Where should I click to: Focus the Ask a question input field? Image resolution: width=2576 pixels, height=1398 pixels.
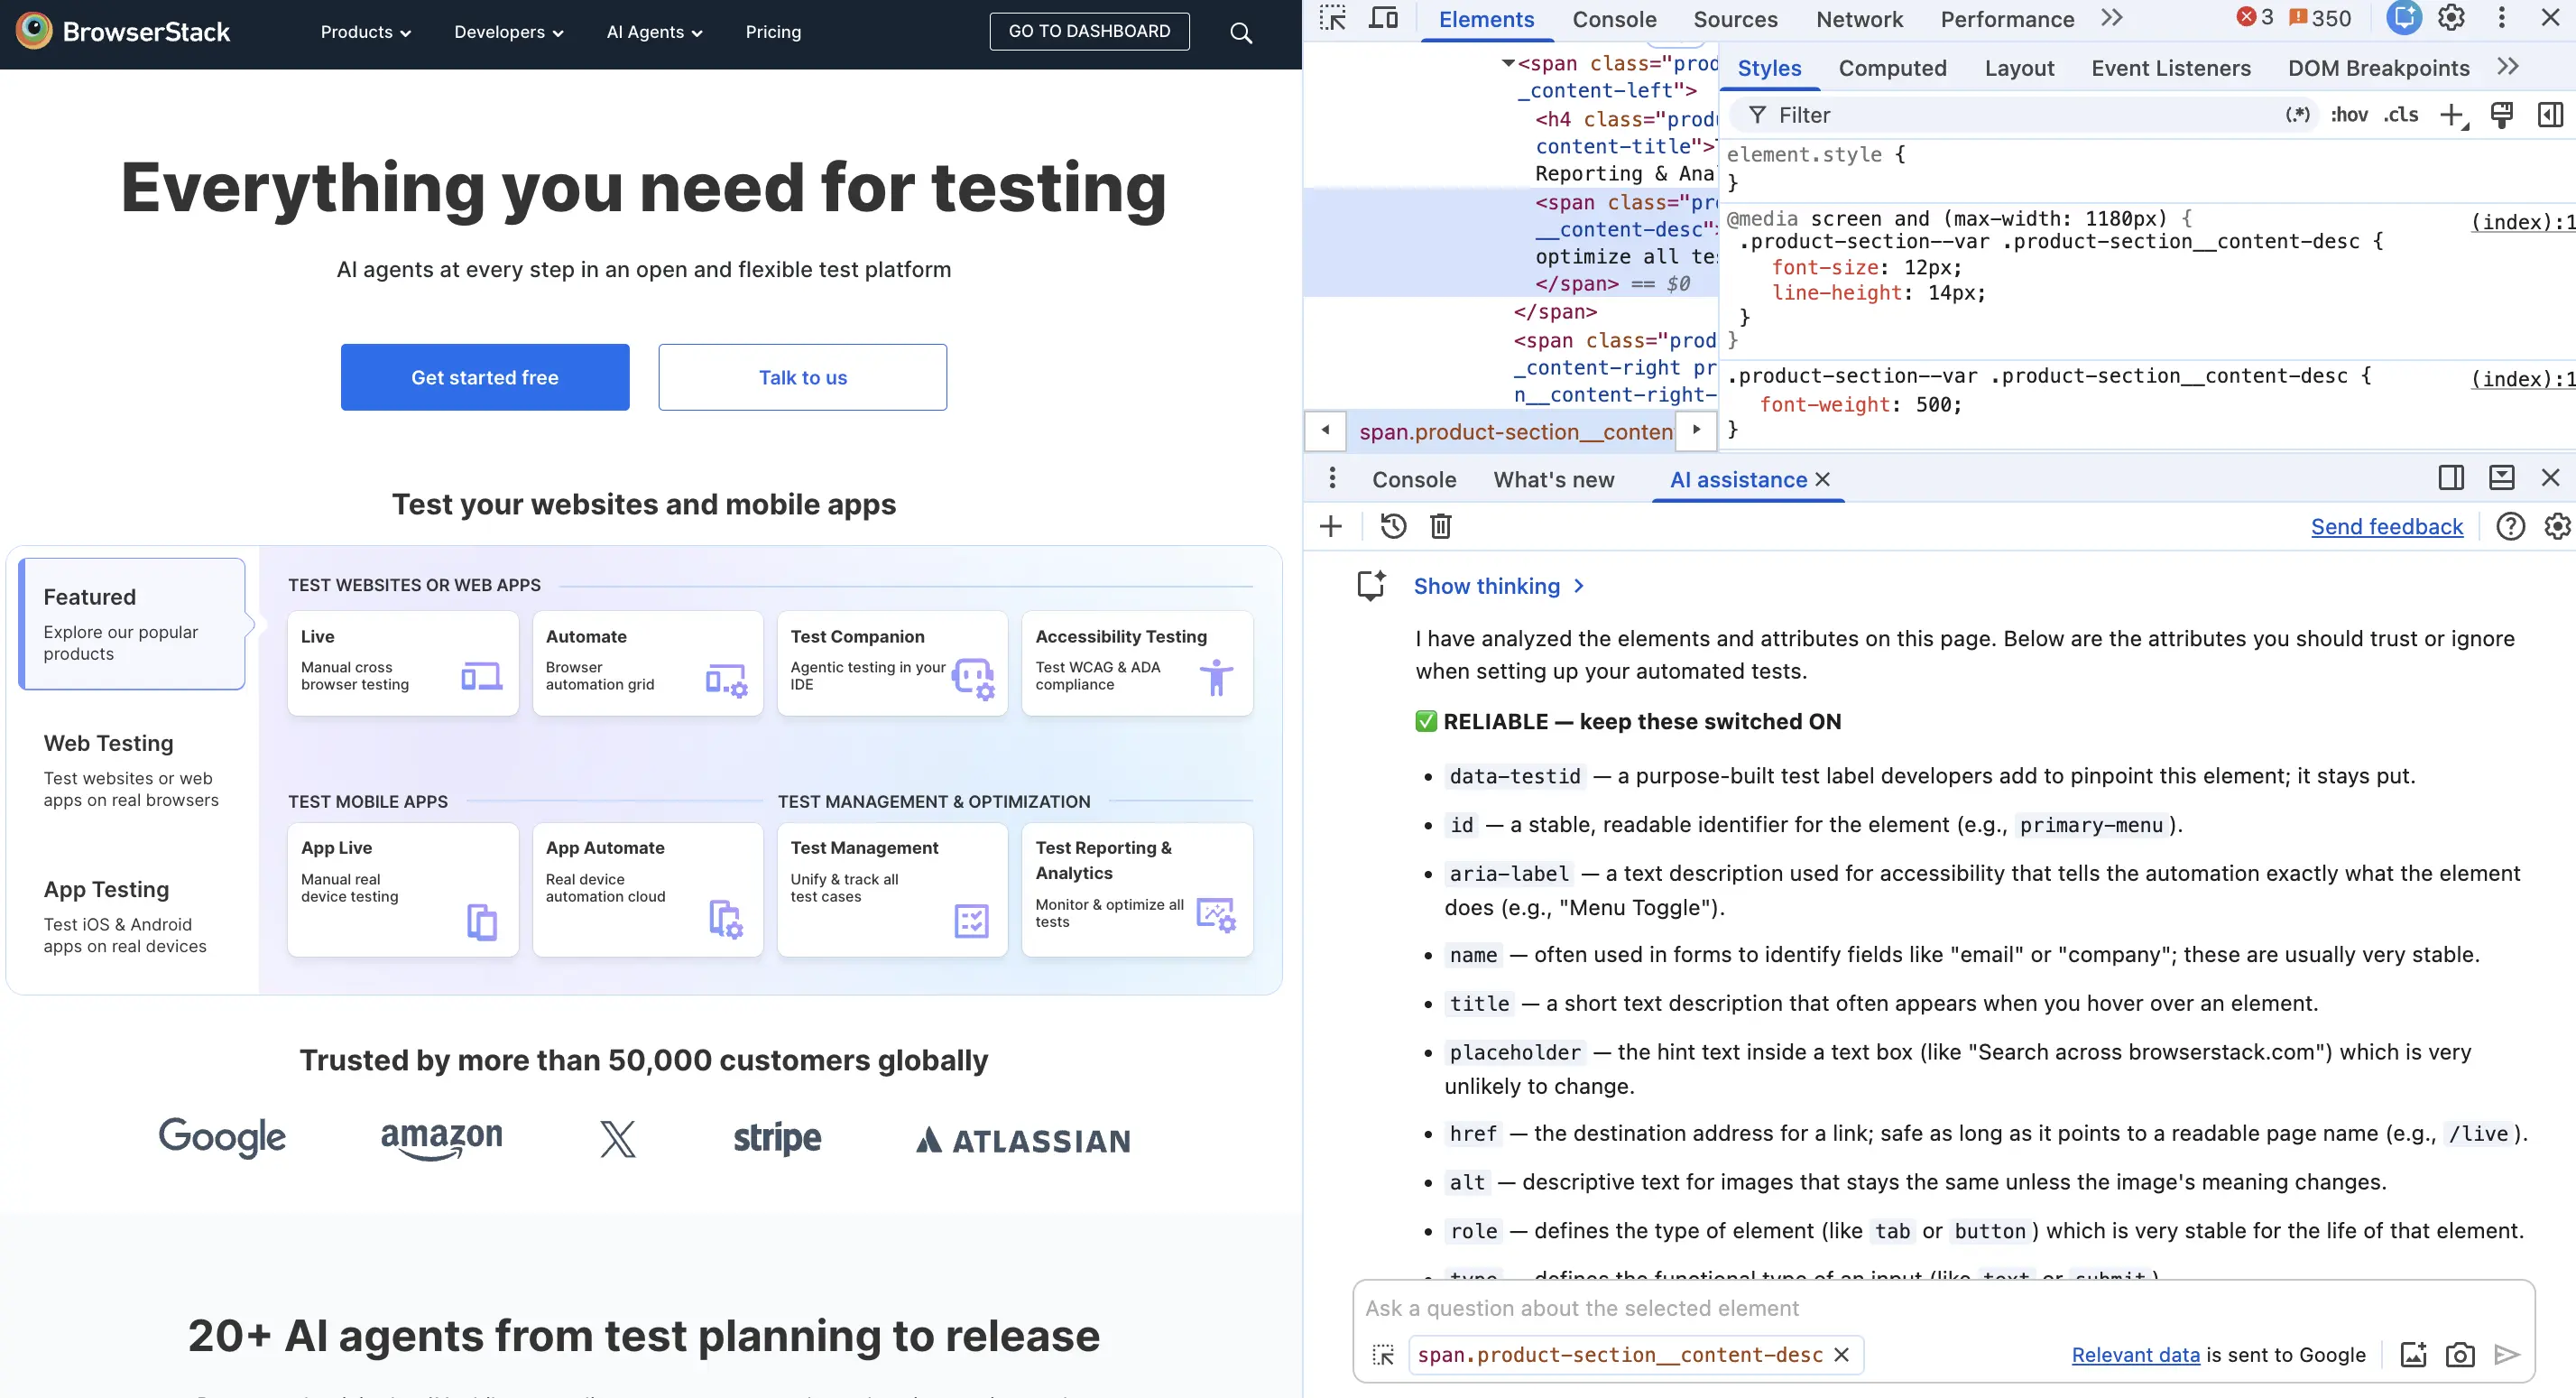point(1942,1308)
